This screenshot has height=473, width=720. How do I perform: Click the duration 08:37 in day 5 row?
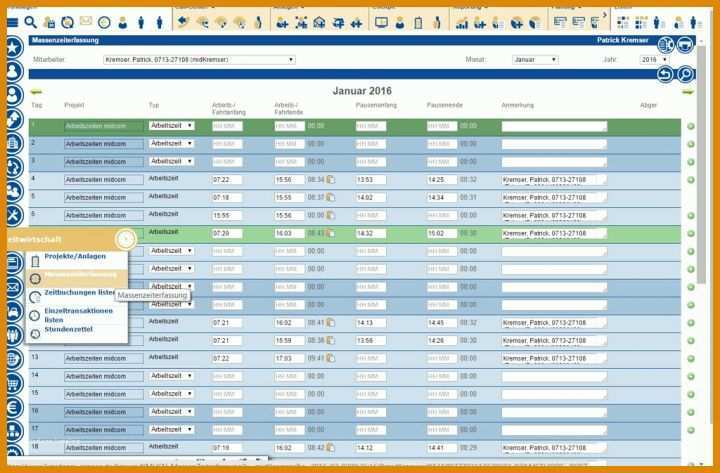click(316, 197)
